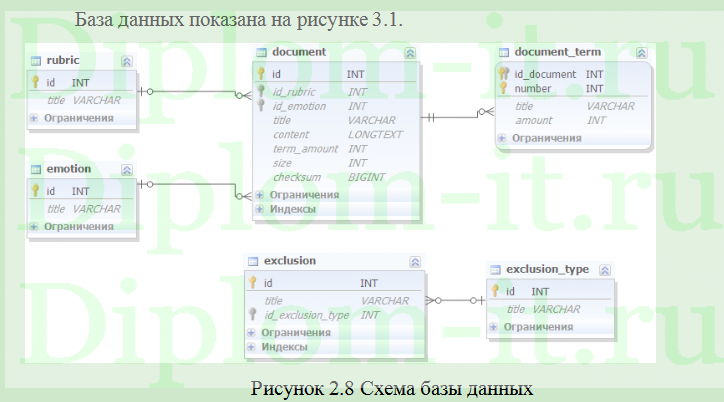The width and height of the screenshot is (724, 402).
Task: Select the rubric-to-document relationship line
Action: point(194,91)
